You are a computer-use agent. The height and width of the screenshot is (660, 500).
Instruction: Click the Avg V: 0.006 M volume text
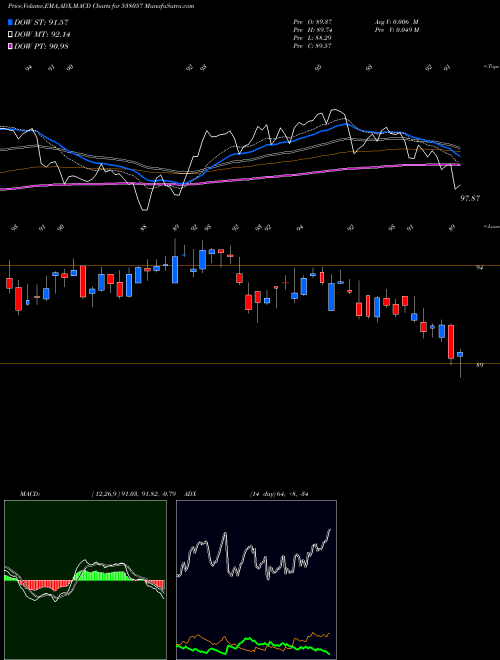pyautogui.click(x=396, y=21)
